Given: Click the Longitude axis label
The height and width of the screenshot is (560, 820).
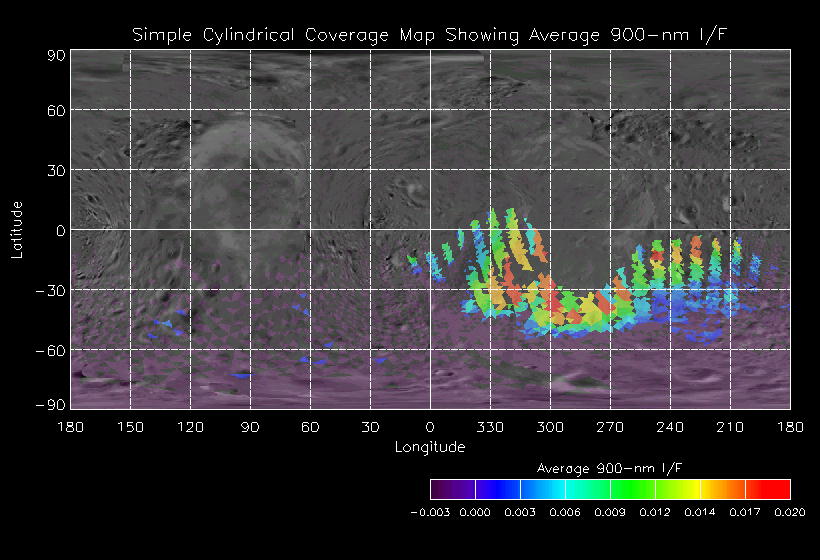Looking at the screenshot, I should [430, 447].
